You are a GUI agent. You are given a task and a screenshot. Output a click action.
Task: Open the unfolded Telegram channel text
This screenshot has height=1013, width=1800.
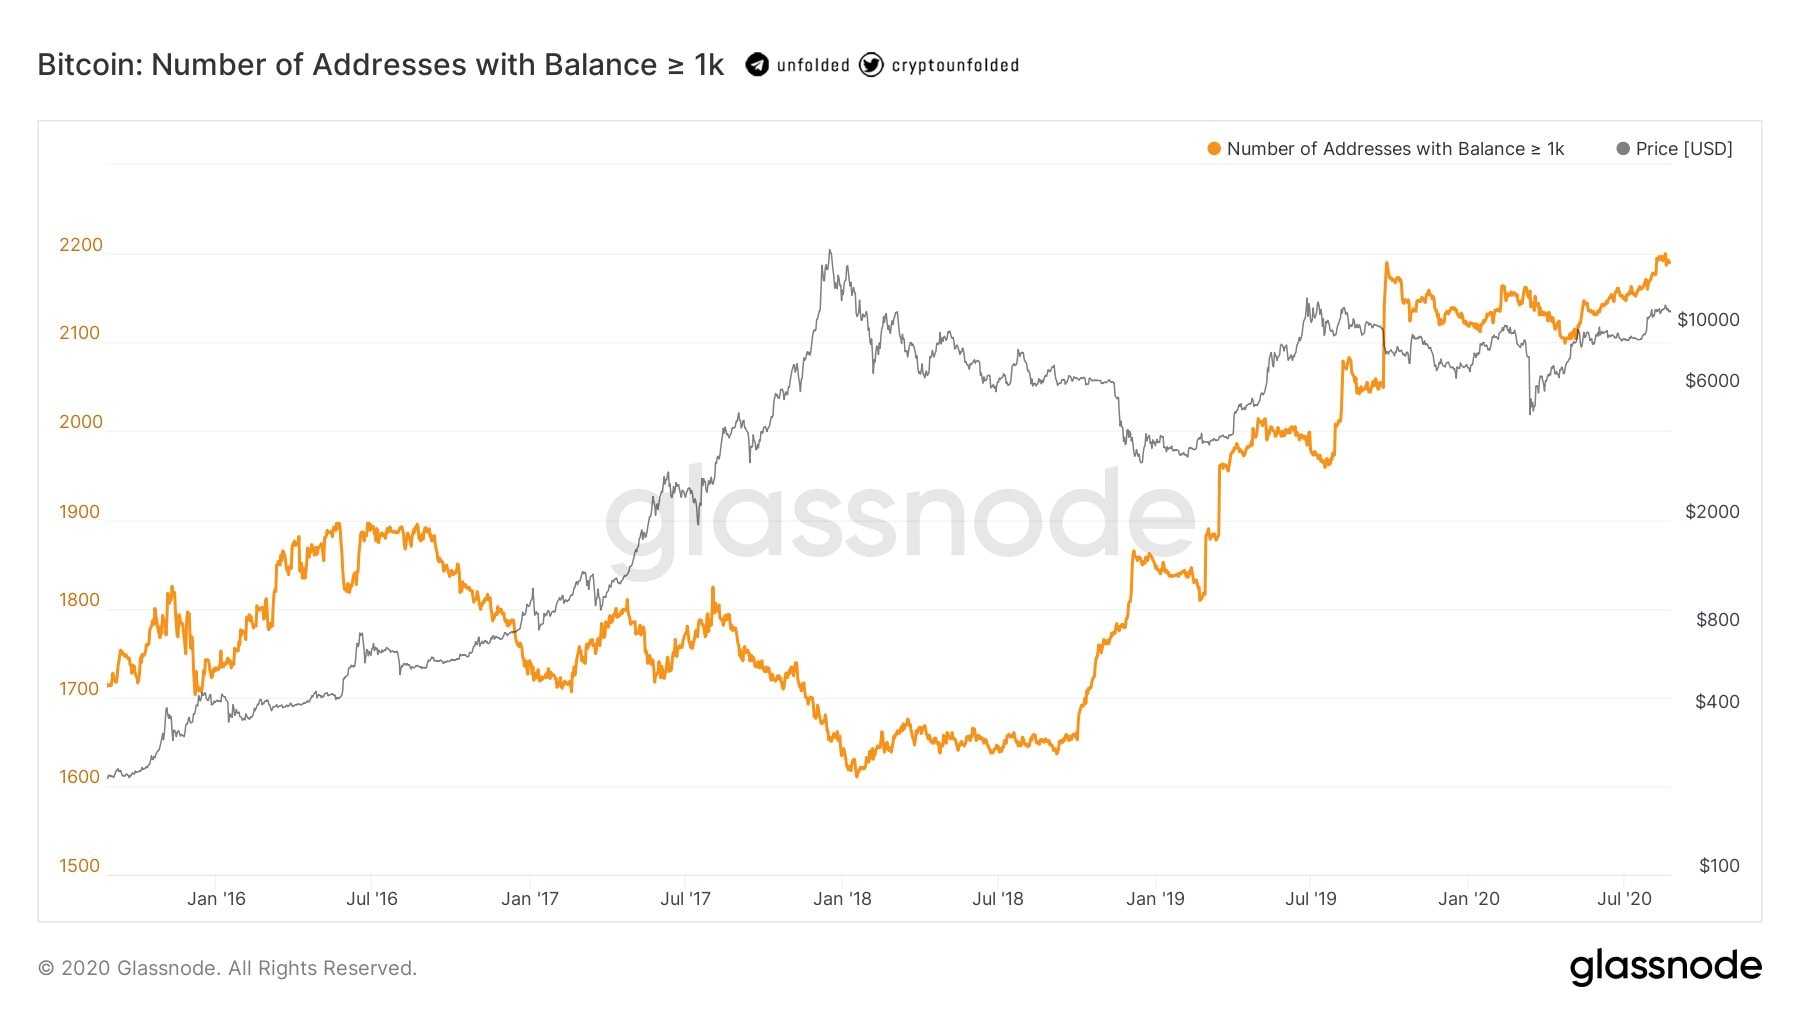[813, 66]
